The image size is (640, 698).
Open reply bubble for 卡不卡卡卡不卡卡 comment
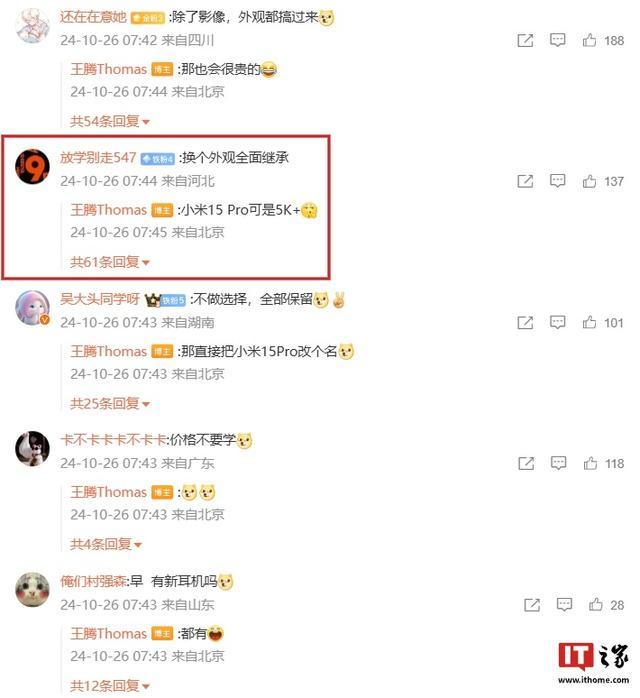558,463
